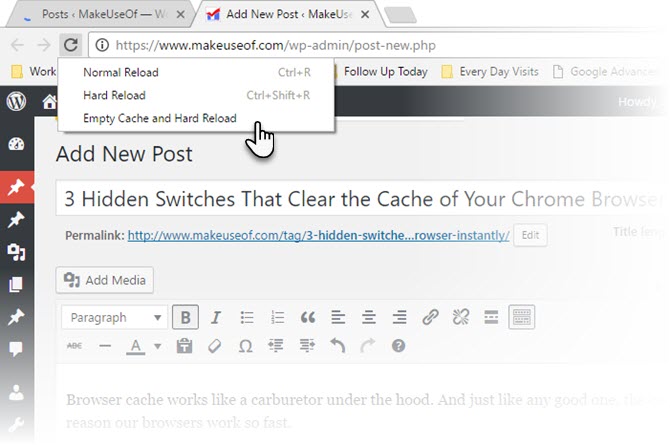Click the text color swatch button

[x=135, y=346]
